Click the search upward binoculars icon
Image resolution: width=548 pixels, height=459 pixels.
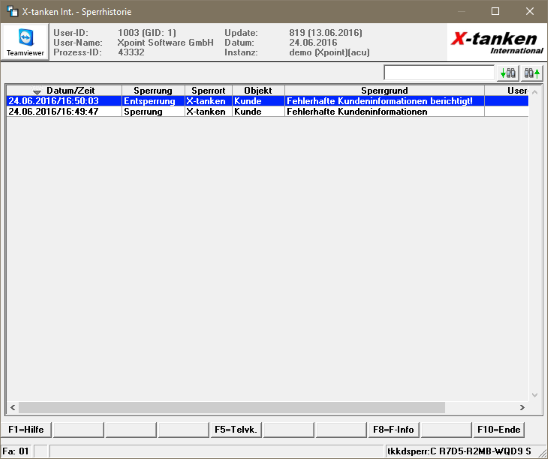(532, 73)
